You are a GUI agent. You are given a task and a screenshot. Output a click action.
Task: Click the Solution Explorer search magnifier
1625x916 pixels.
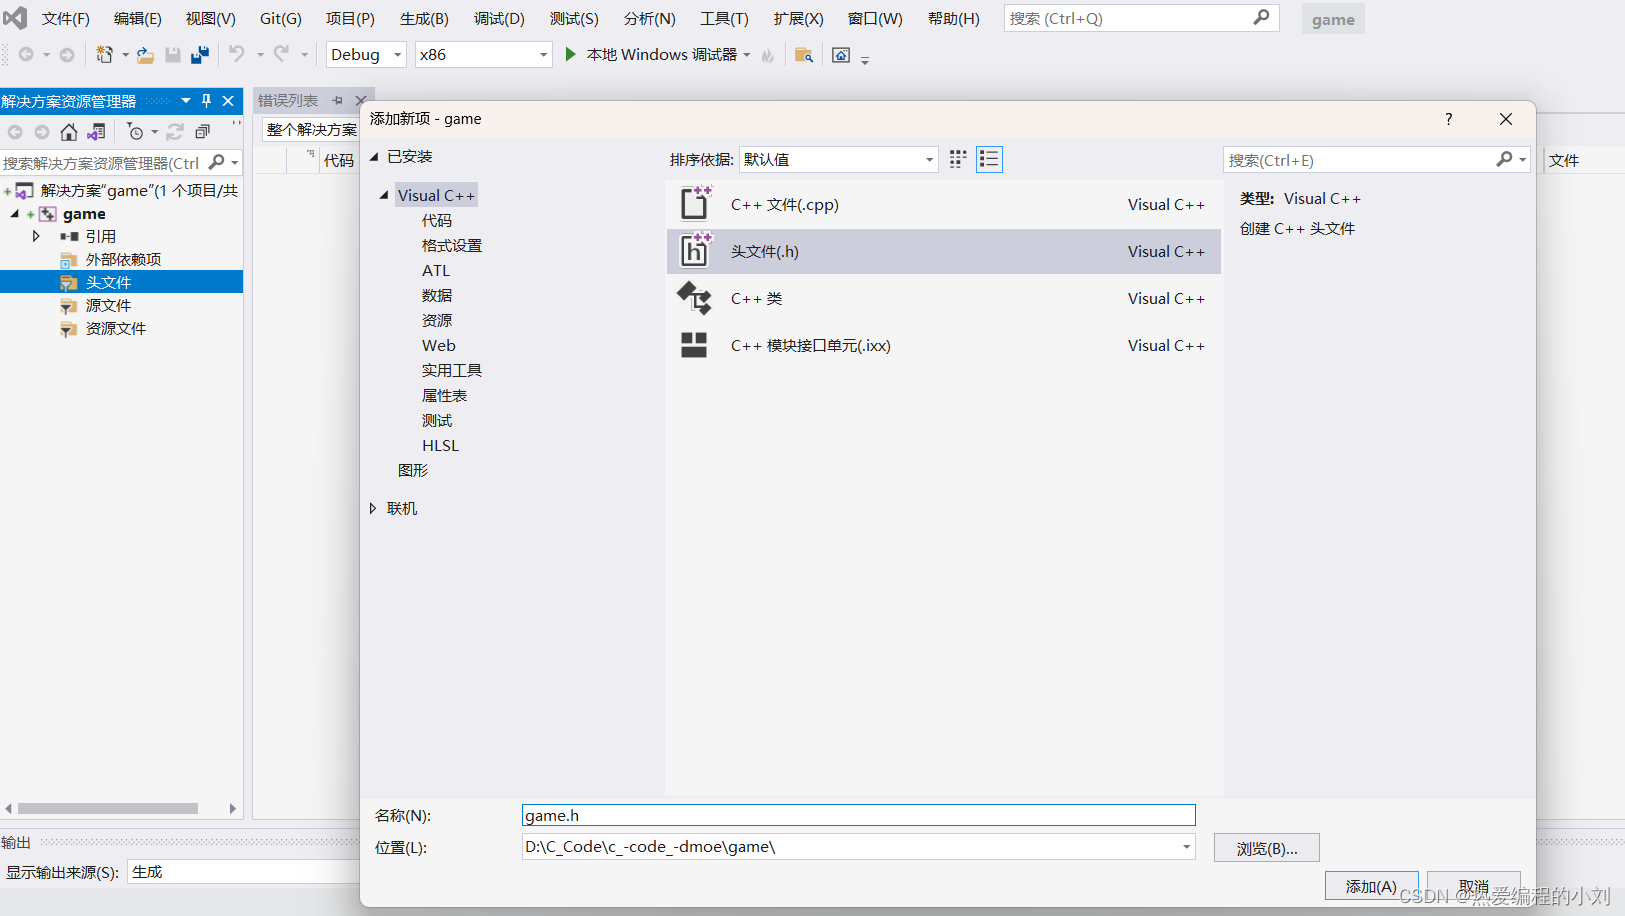point(216,162)
